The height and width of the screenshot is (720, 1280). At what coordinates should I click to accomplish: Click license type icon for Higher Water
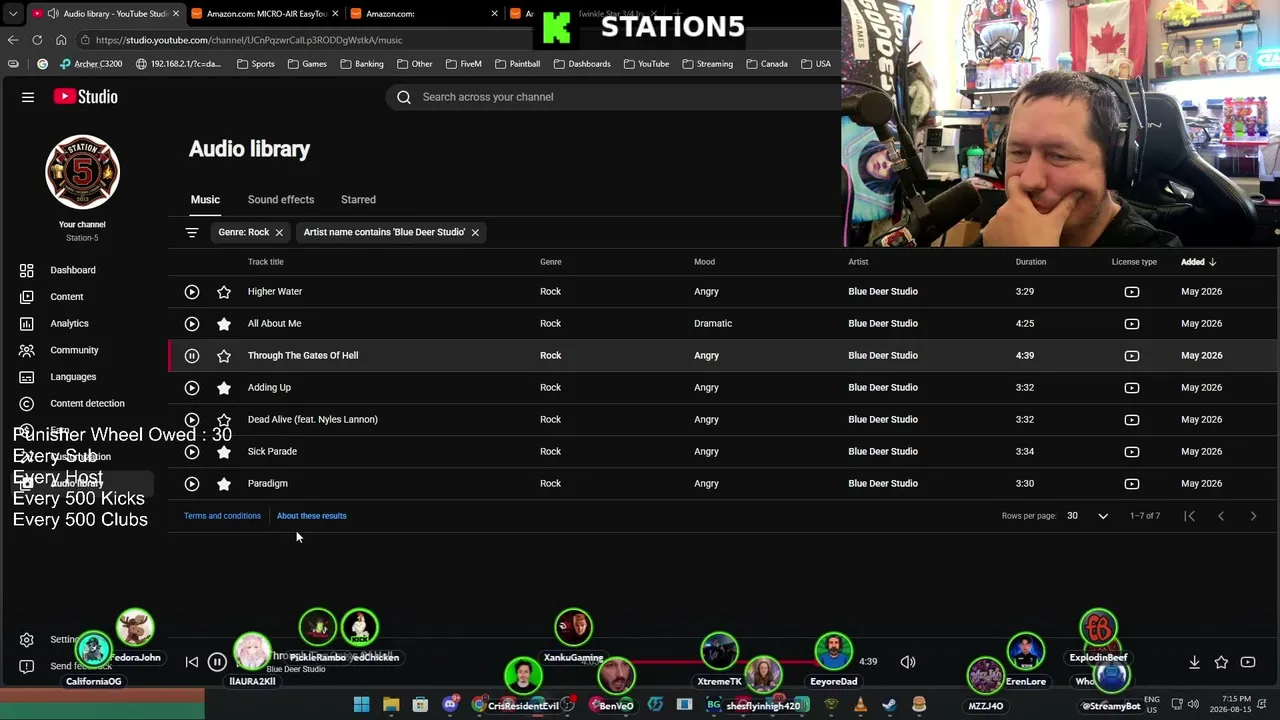pyautogui.click(x=1132, y=292)
